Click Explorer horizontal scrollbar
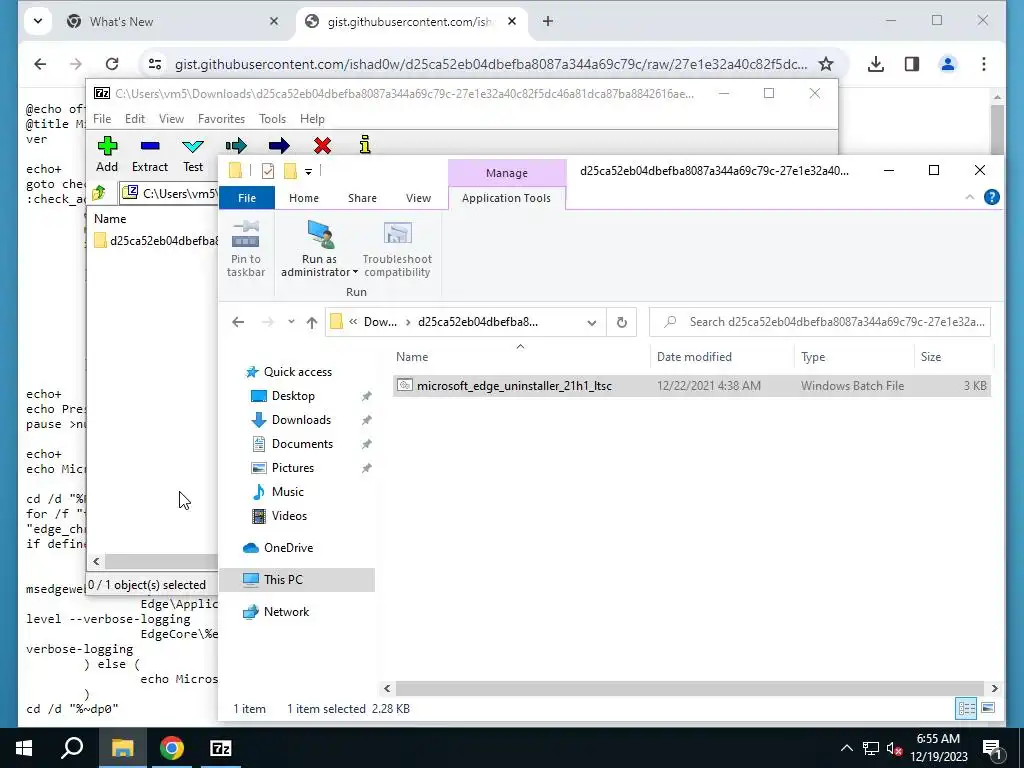The image size is (1024, 768). pyautogui.click(x=690, y=688)
